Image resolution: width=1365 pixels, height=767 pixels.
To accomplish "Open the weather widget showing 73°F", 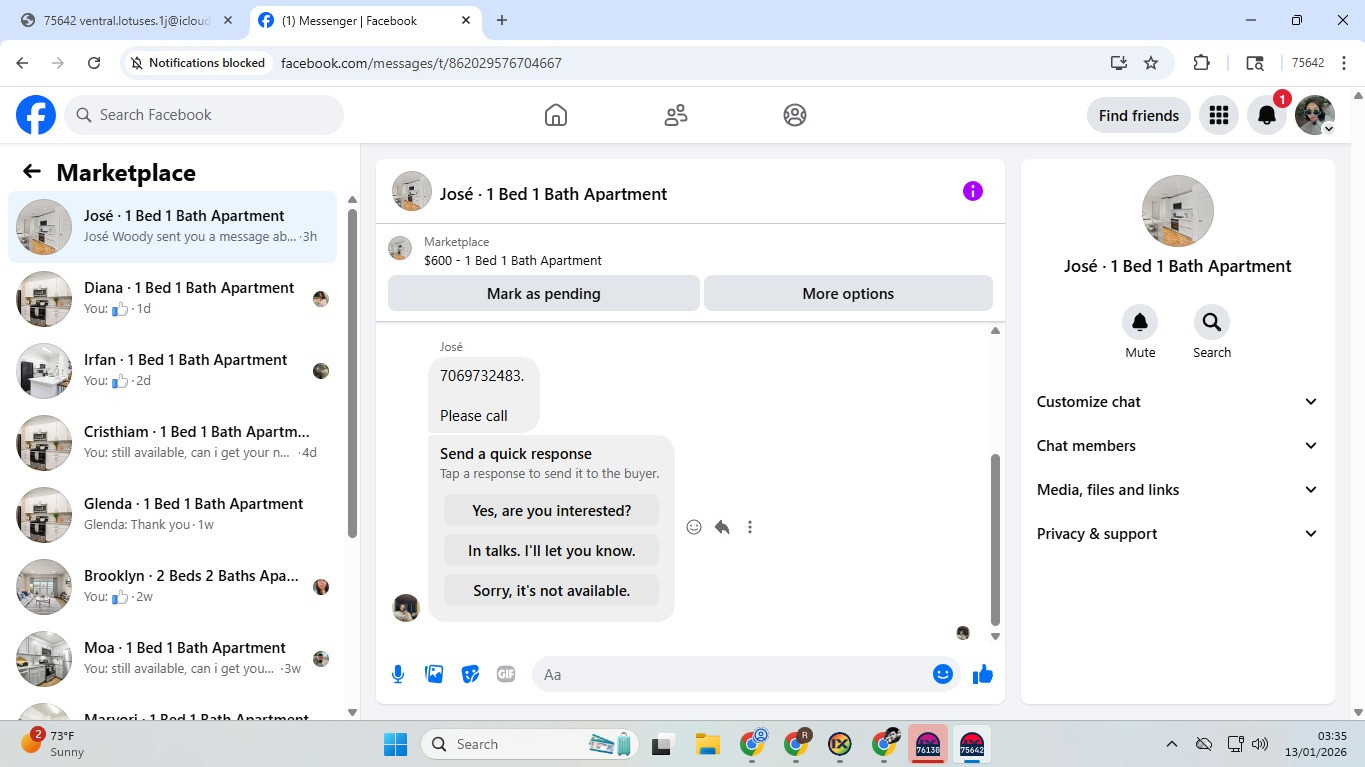I will coord(55,744).
